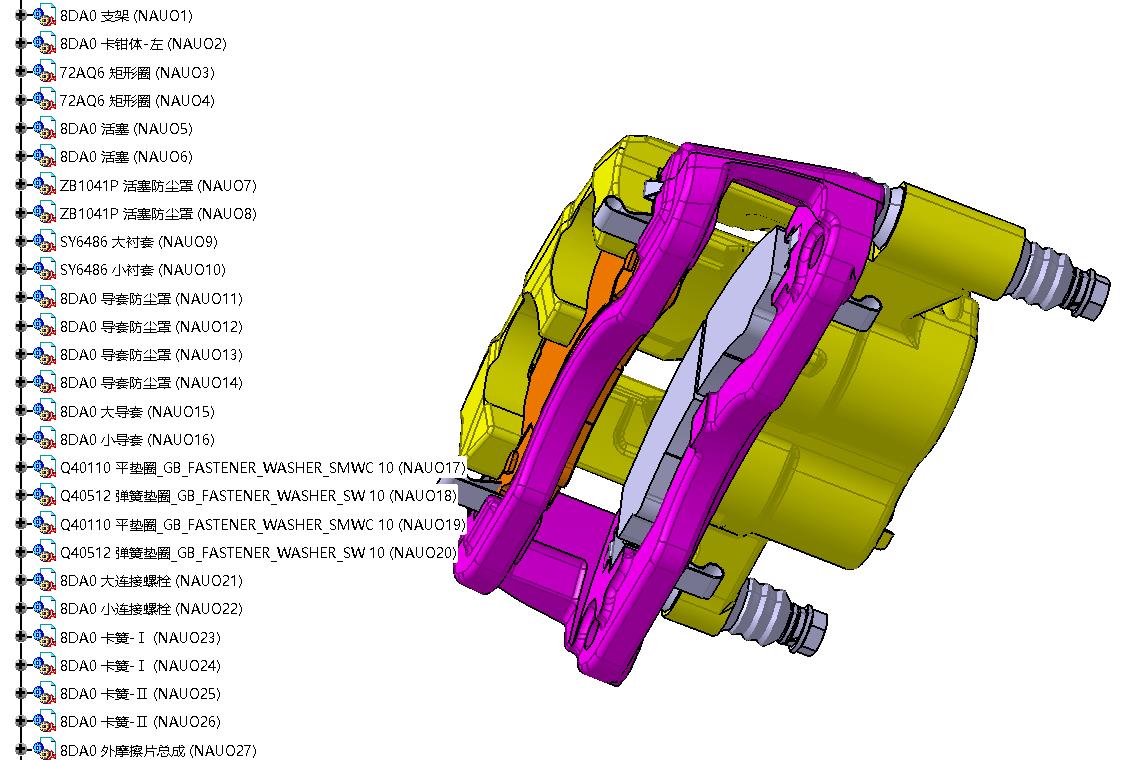
Task: Expand the 8DA0 支架 (NAUO1) node
Action: pos(20,15)
